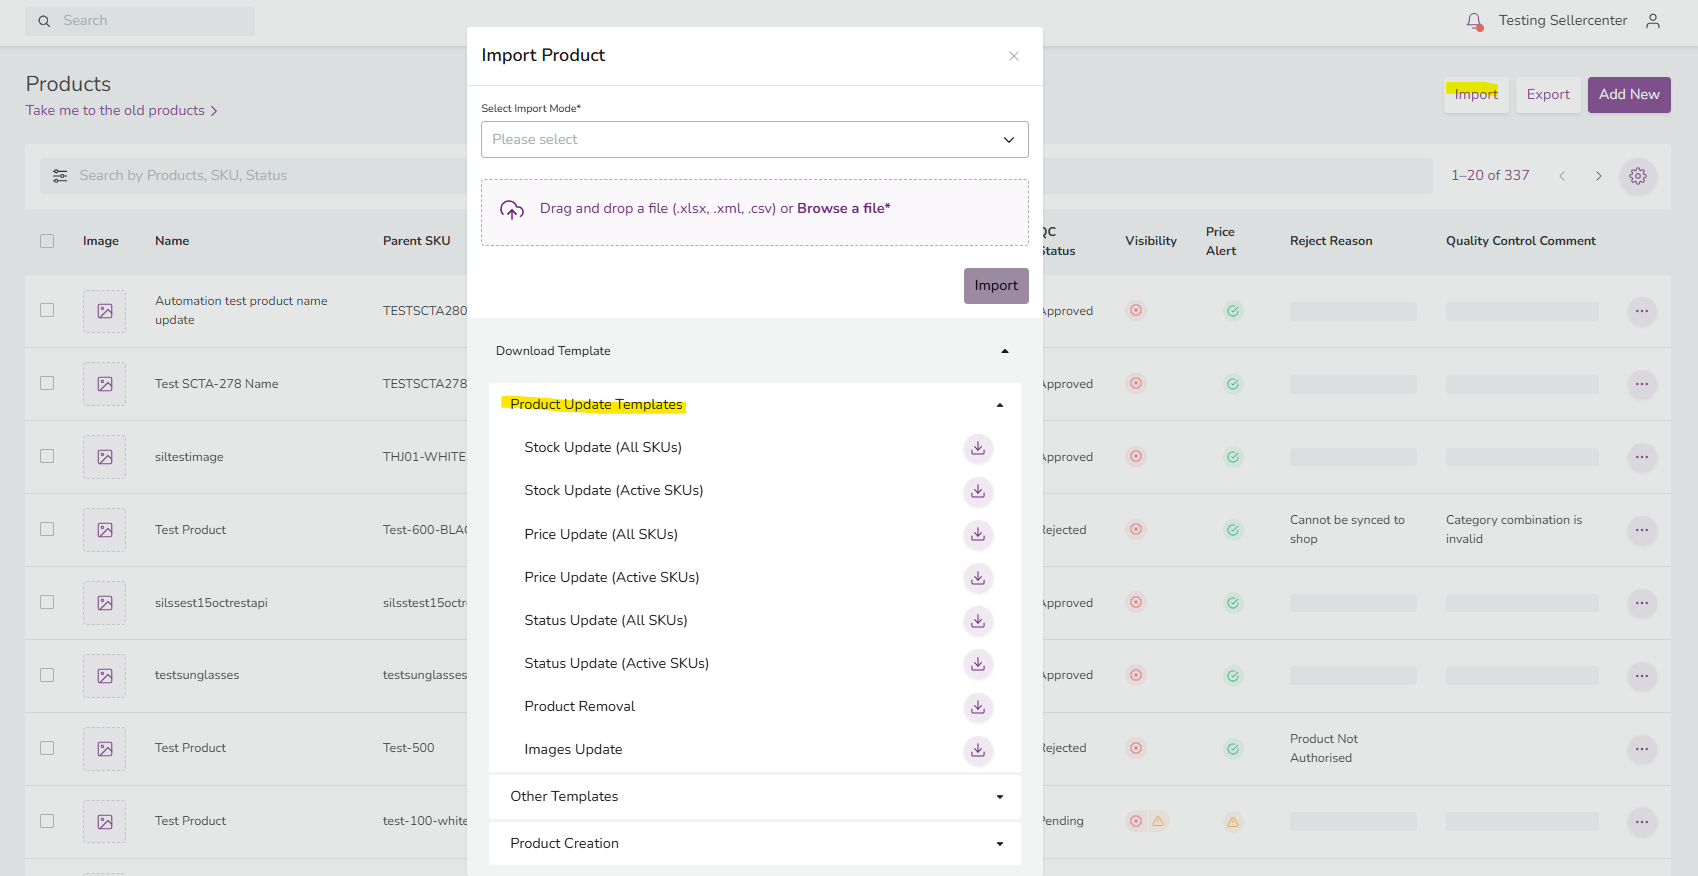This screenshot has width=1698, height=876.
Task: Select the testsunglasses row checkbox
Action: (47, 675)
